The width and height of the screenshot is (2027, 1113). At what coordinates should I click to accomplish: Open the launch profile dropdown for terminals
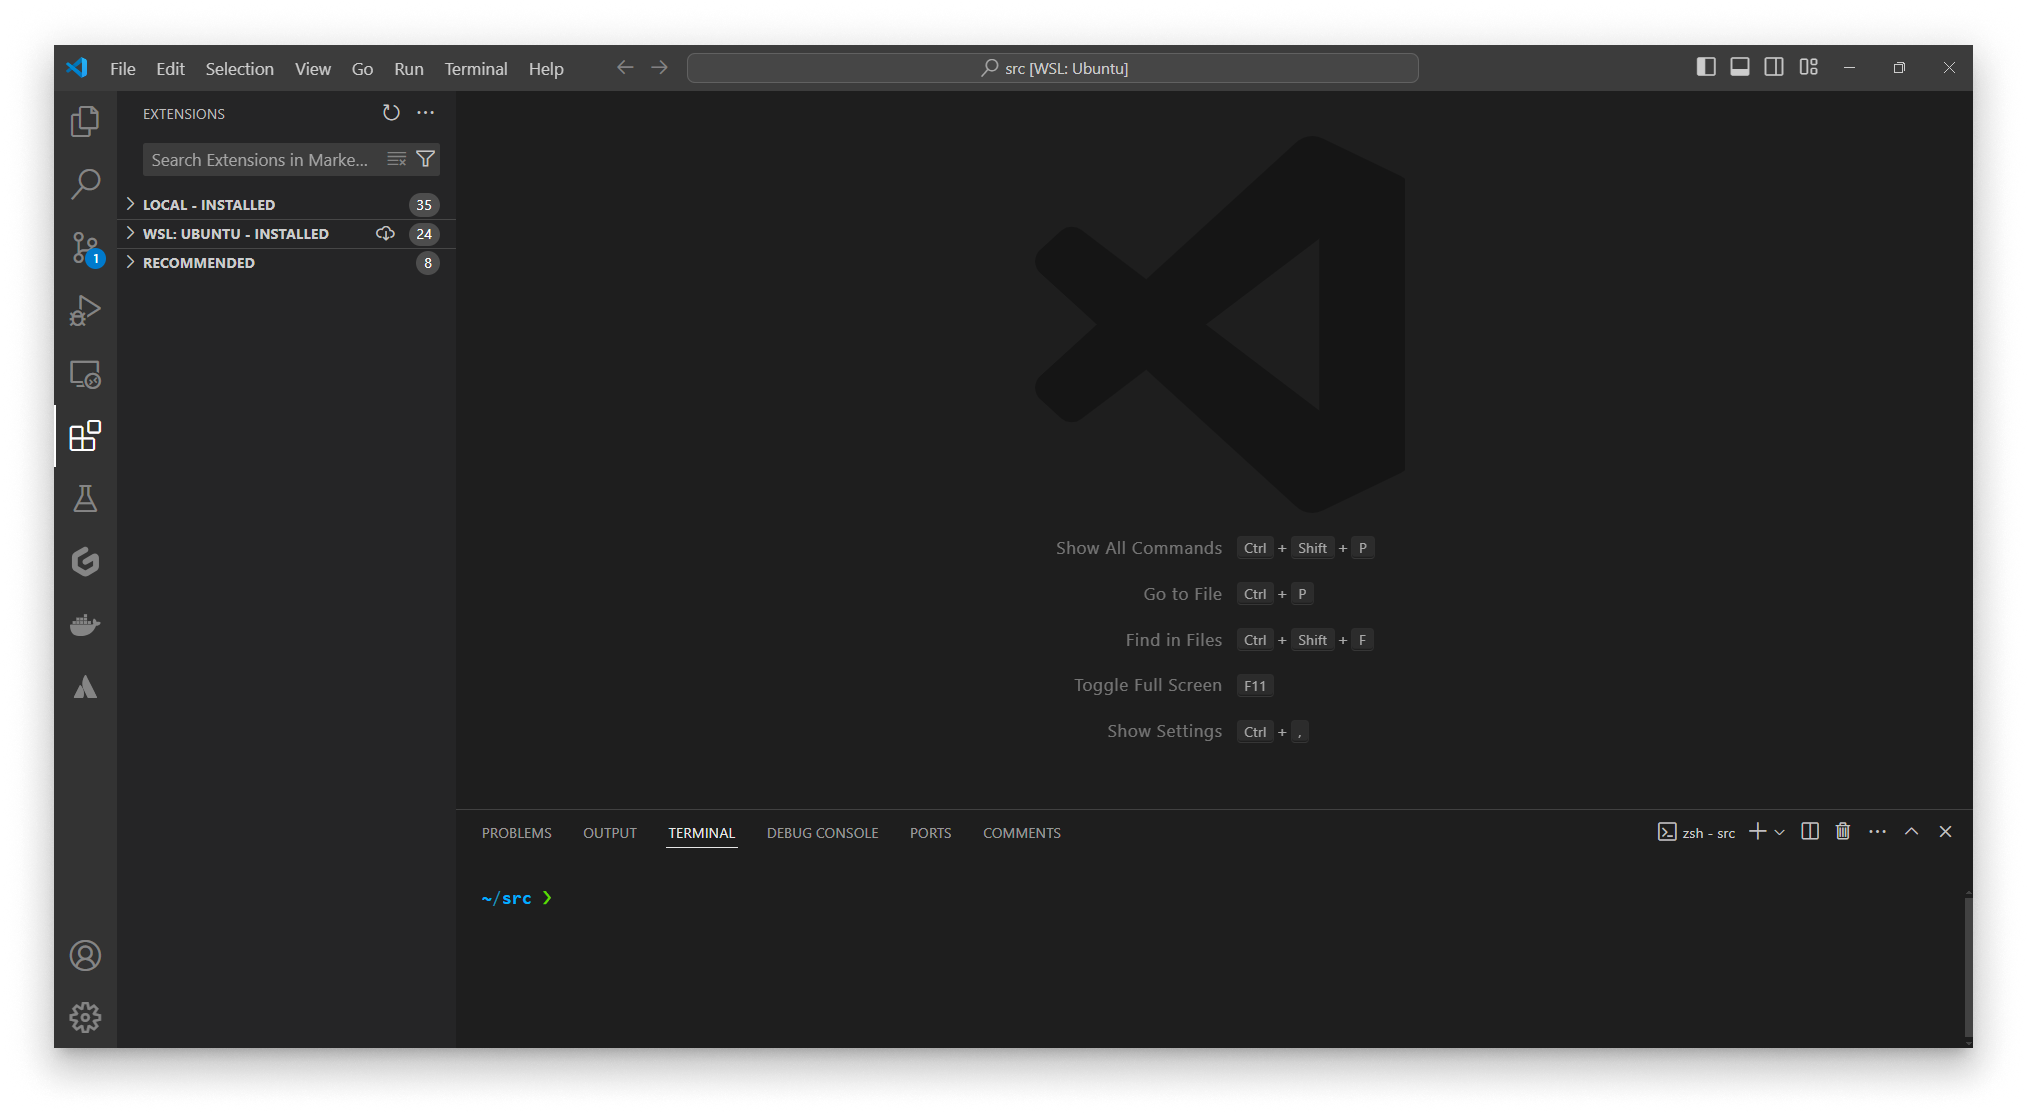(1778, 831)
